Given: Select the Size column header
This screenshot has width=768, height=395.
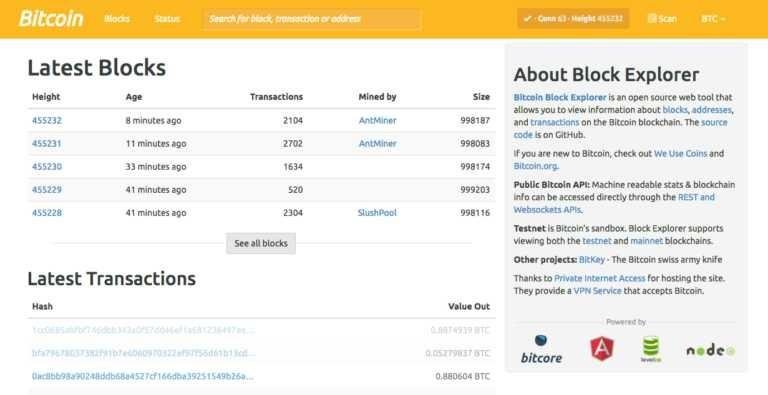Looking at the screenshot, I should click(481, 97).
